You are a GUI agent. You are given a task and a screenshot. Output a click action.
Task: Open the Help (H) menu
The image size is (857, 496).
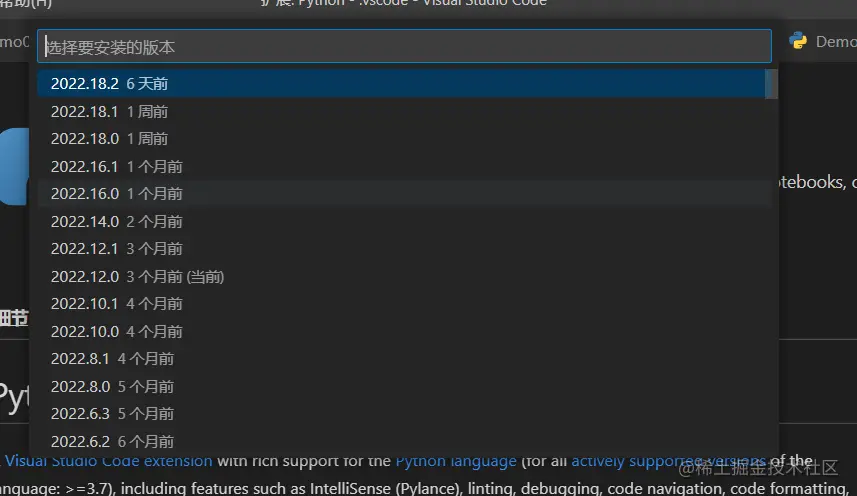coord(26,3)
